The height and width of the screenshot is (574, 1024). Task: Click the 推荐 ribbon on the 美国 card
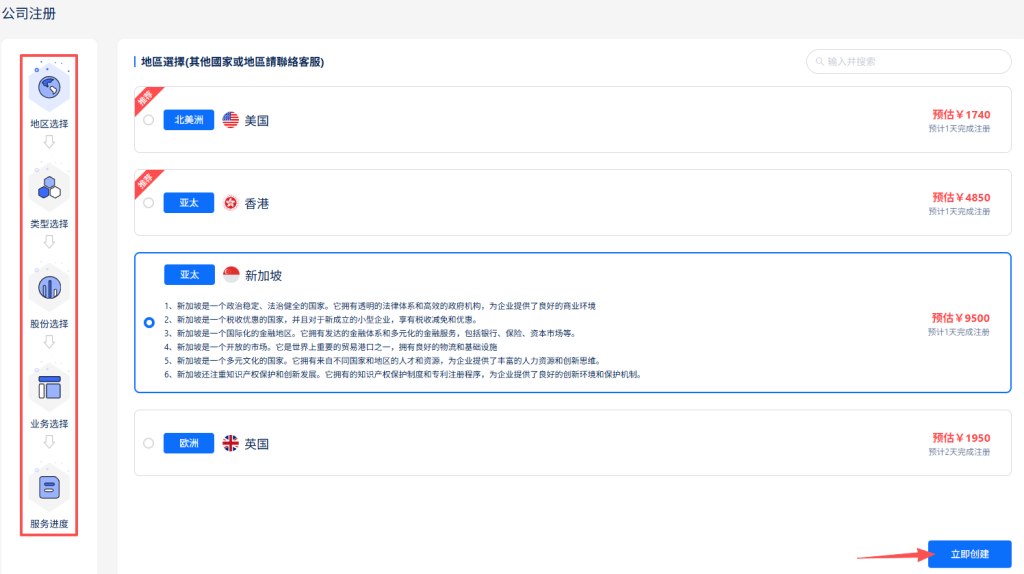pyautogui.click(x=146, y=98)
